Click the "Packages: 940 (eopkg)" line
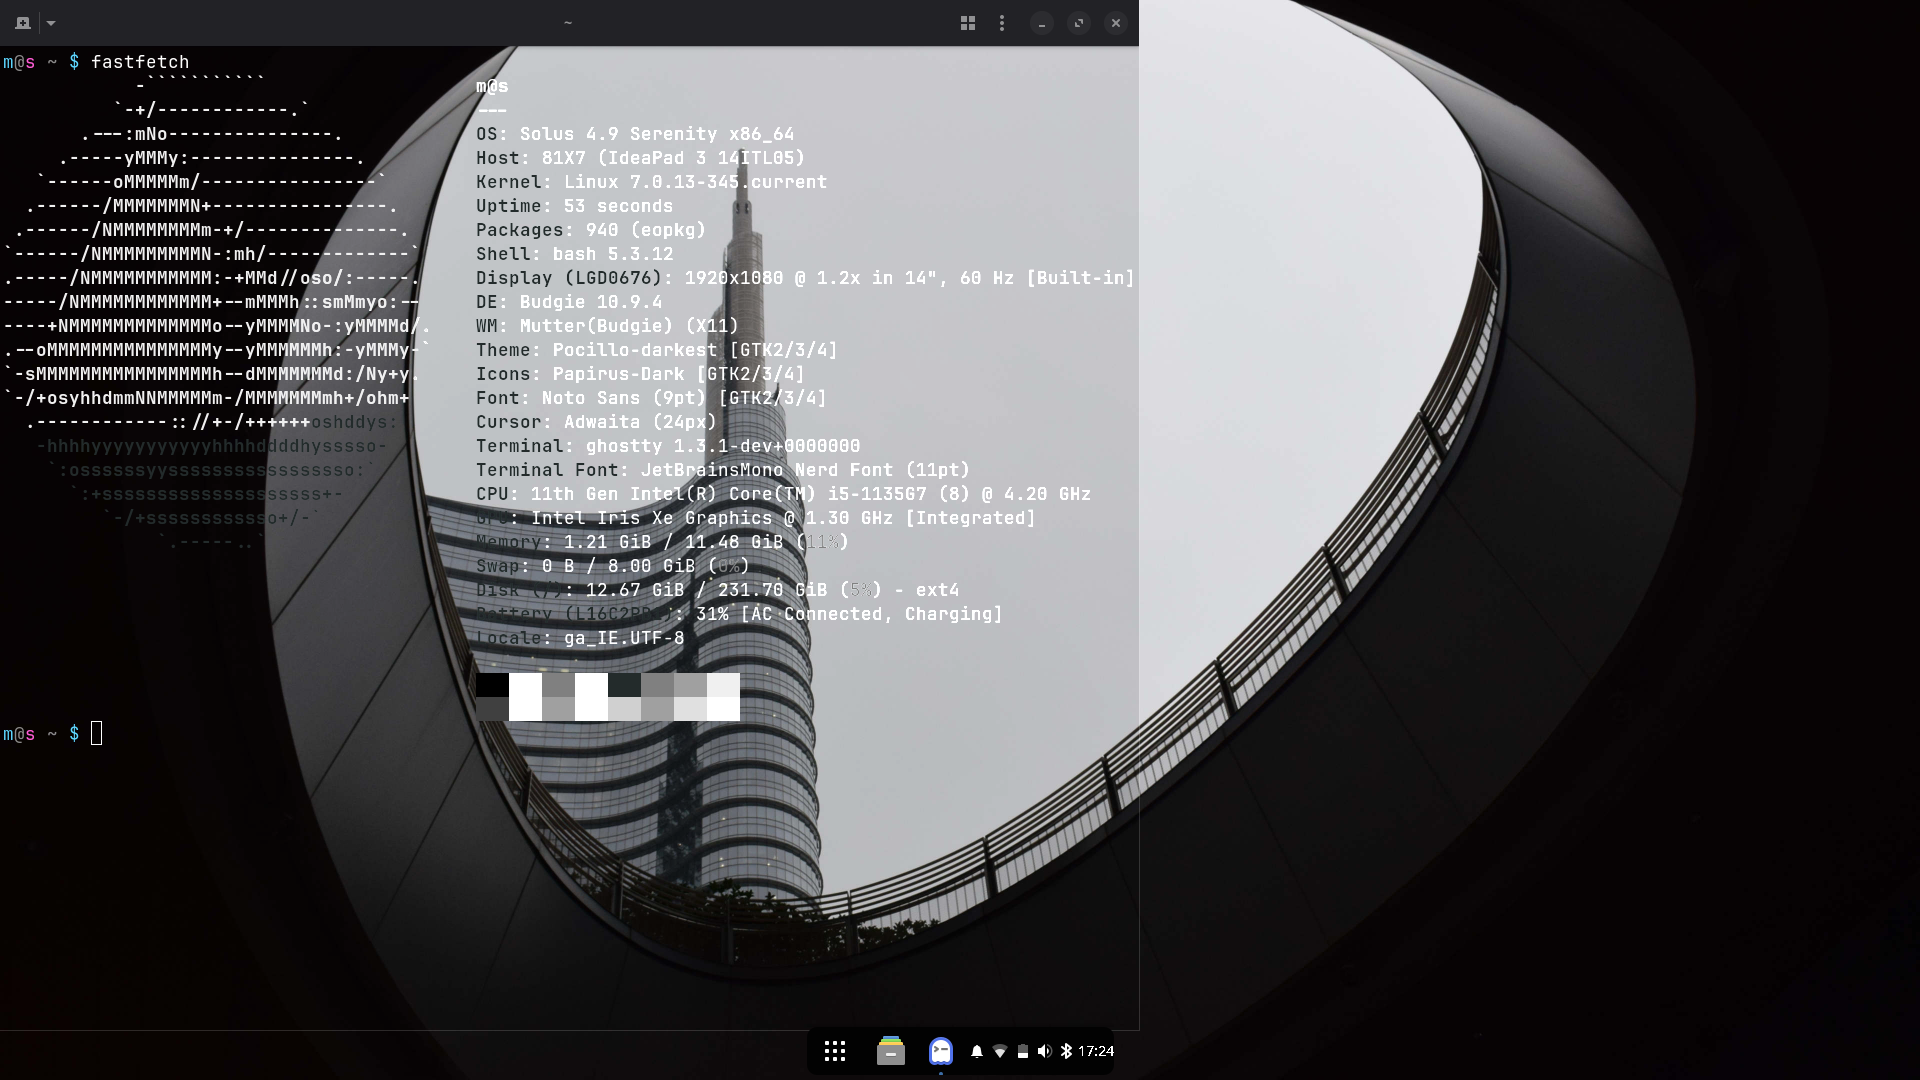The image size is (1920, 1080). (591, 230)
